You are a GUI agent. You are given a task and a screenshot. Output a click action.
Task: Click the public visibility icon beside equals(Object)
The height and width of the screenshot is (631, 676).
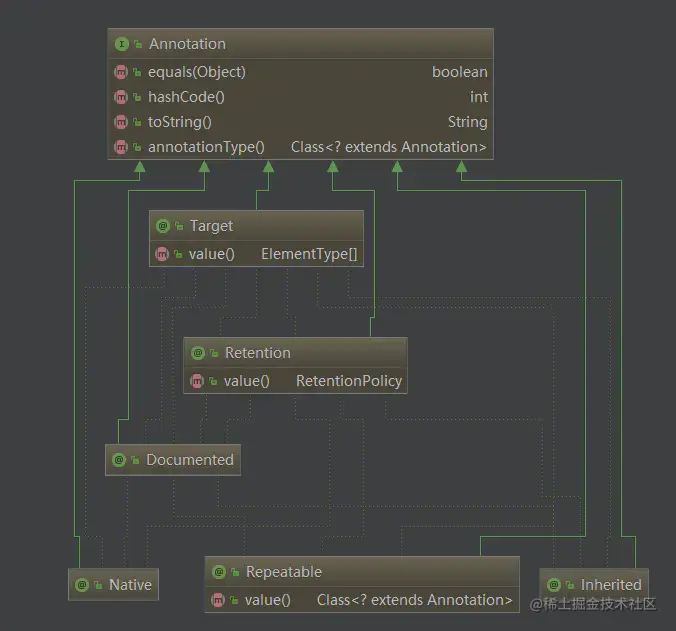(137, 72)
